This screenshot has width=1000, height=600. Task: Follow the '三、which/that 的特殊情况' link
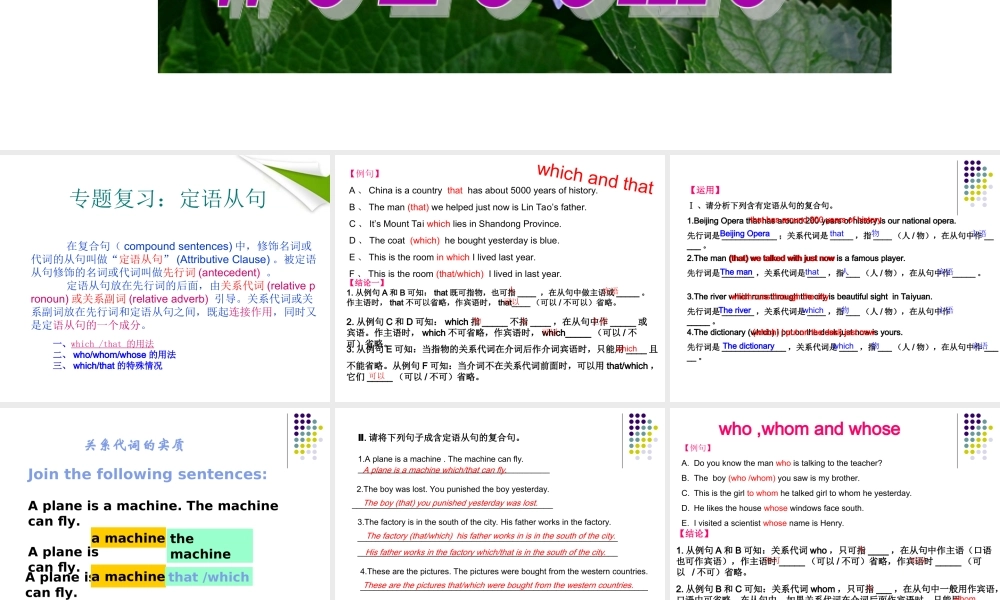107,365
